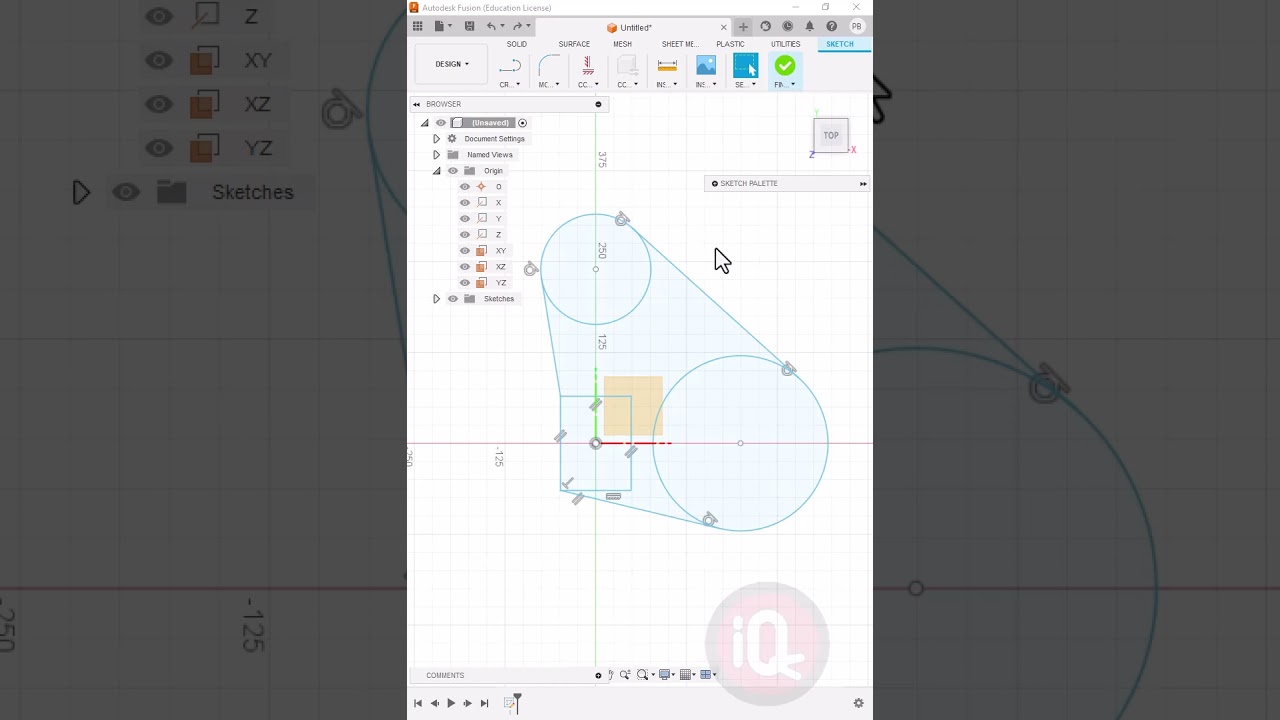This screenshot has width=1280, height=720.
Task: Click the Zoom Window tool
Action: coord(643,675)
